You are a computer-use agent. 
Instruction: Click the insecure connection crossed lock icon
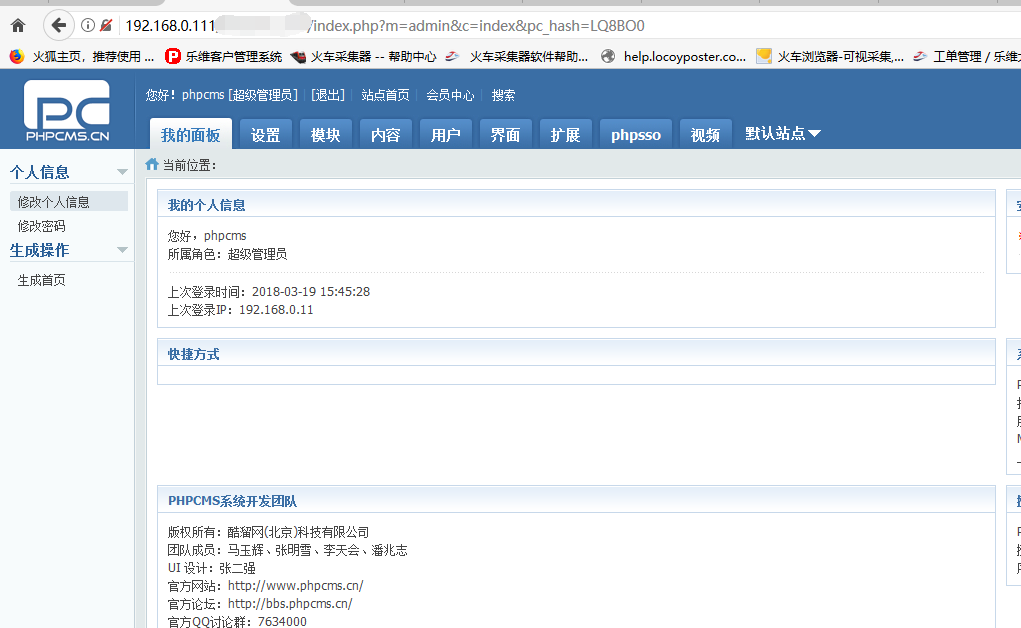(x=106, y=25)
